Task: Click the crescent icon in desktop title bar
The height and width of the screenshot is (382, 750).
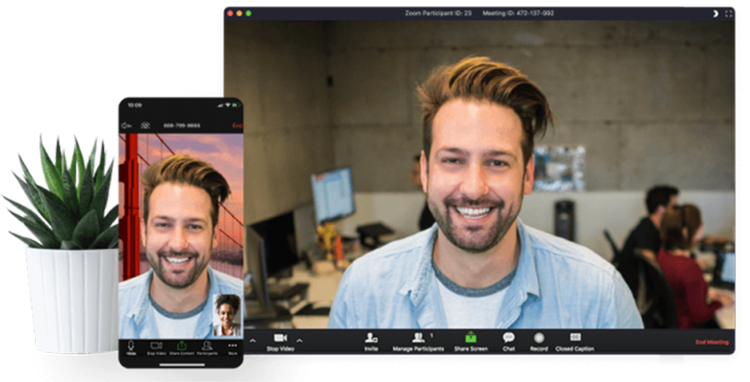Action: [716, 14]
